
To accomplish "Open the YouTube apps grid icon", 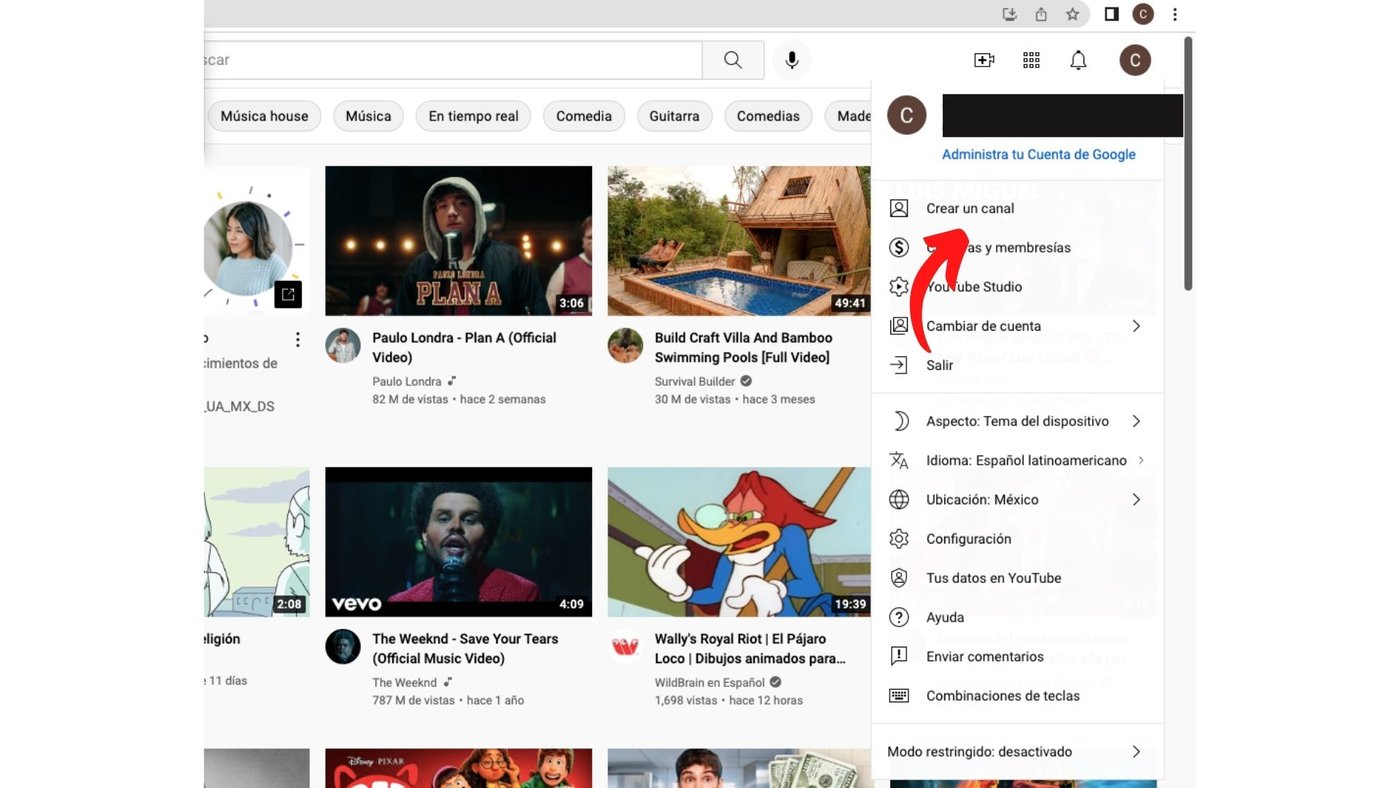I will [x=1031, y=60].
